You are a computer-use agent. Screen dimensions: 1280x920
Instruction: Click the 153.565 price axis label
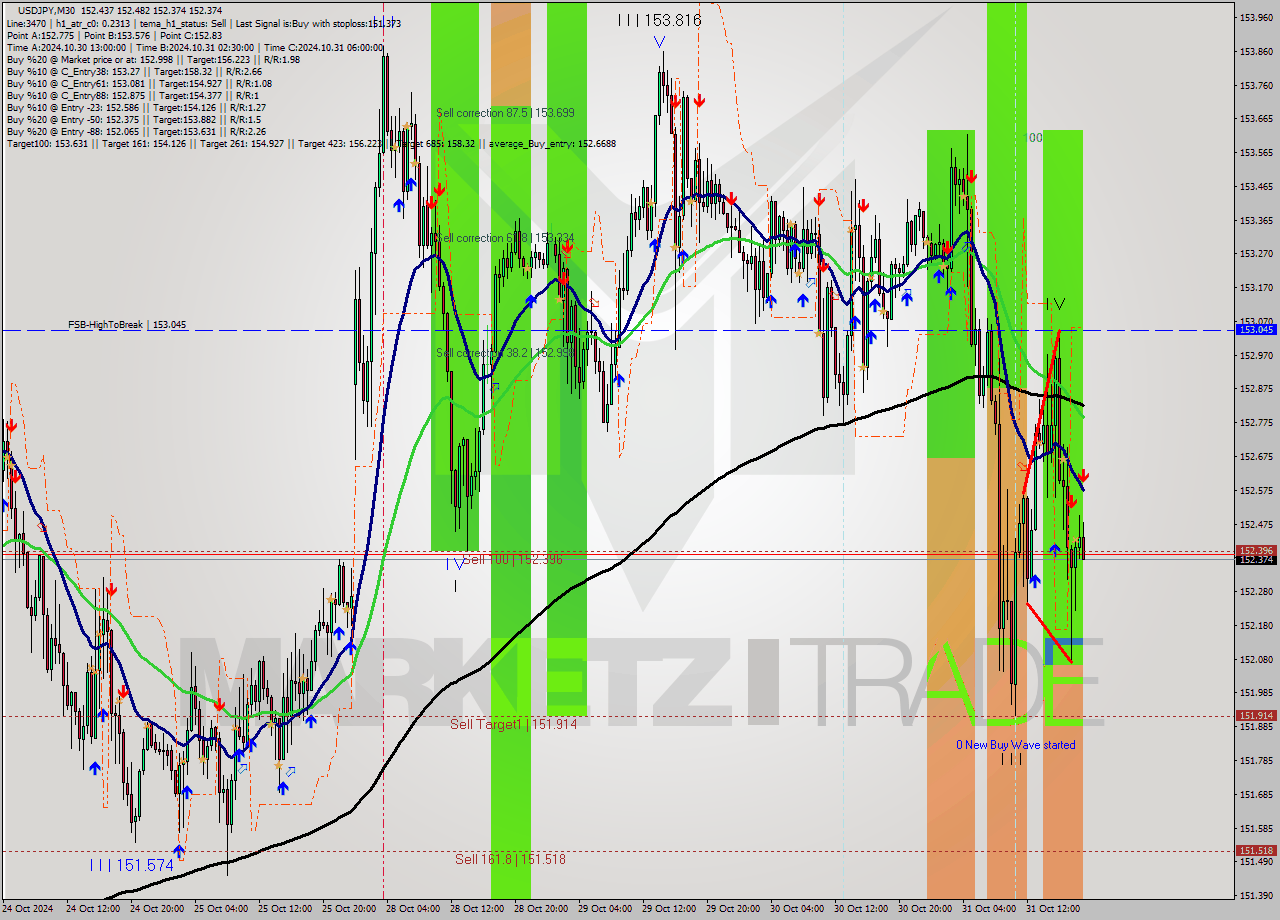pyautogui.click(x=1256, y=153)
